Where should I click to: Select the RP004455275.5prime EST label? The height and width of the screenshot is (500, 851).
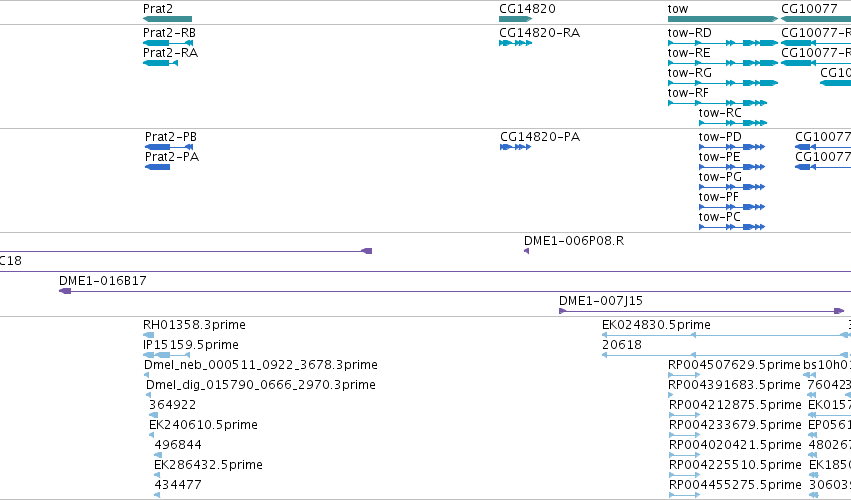point(735,485)
